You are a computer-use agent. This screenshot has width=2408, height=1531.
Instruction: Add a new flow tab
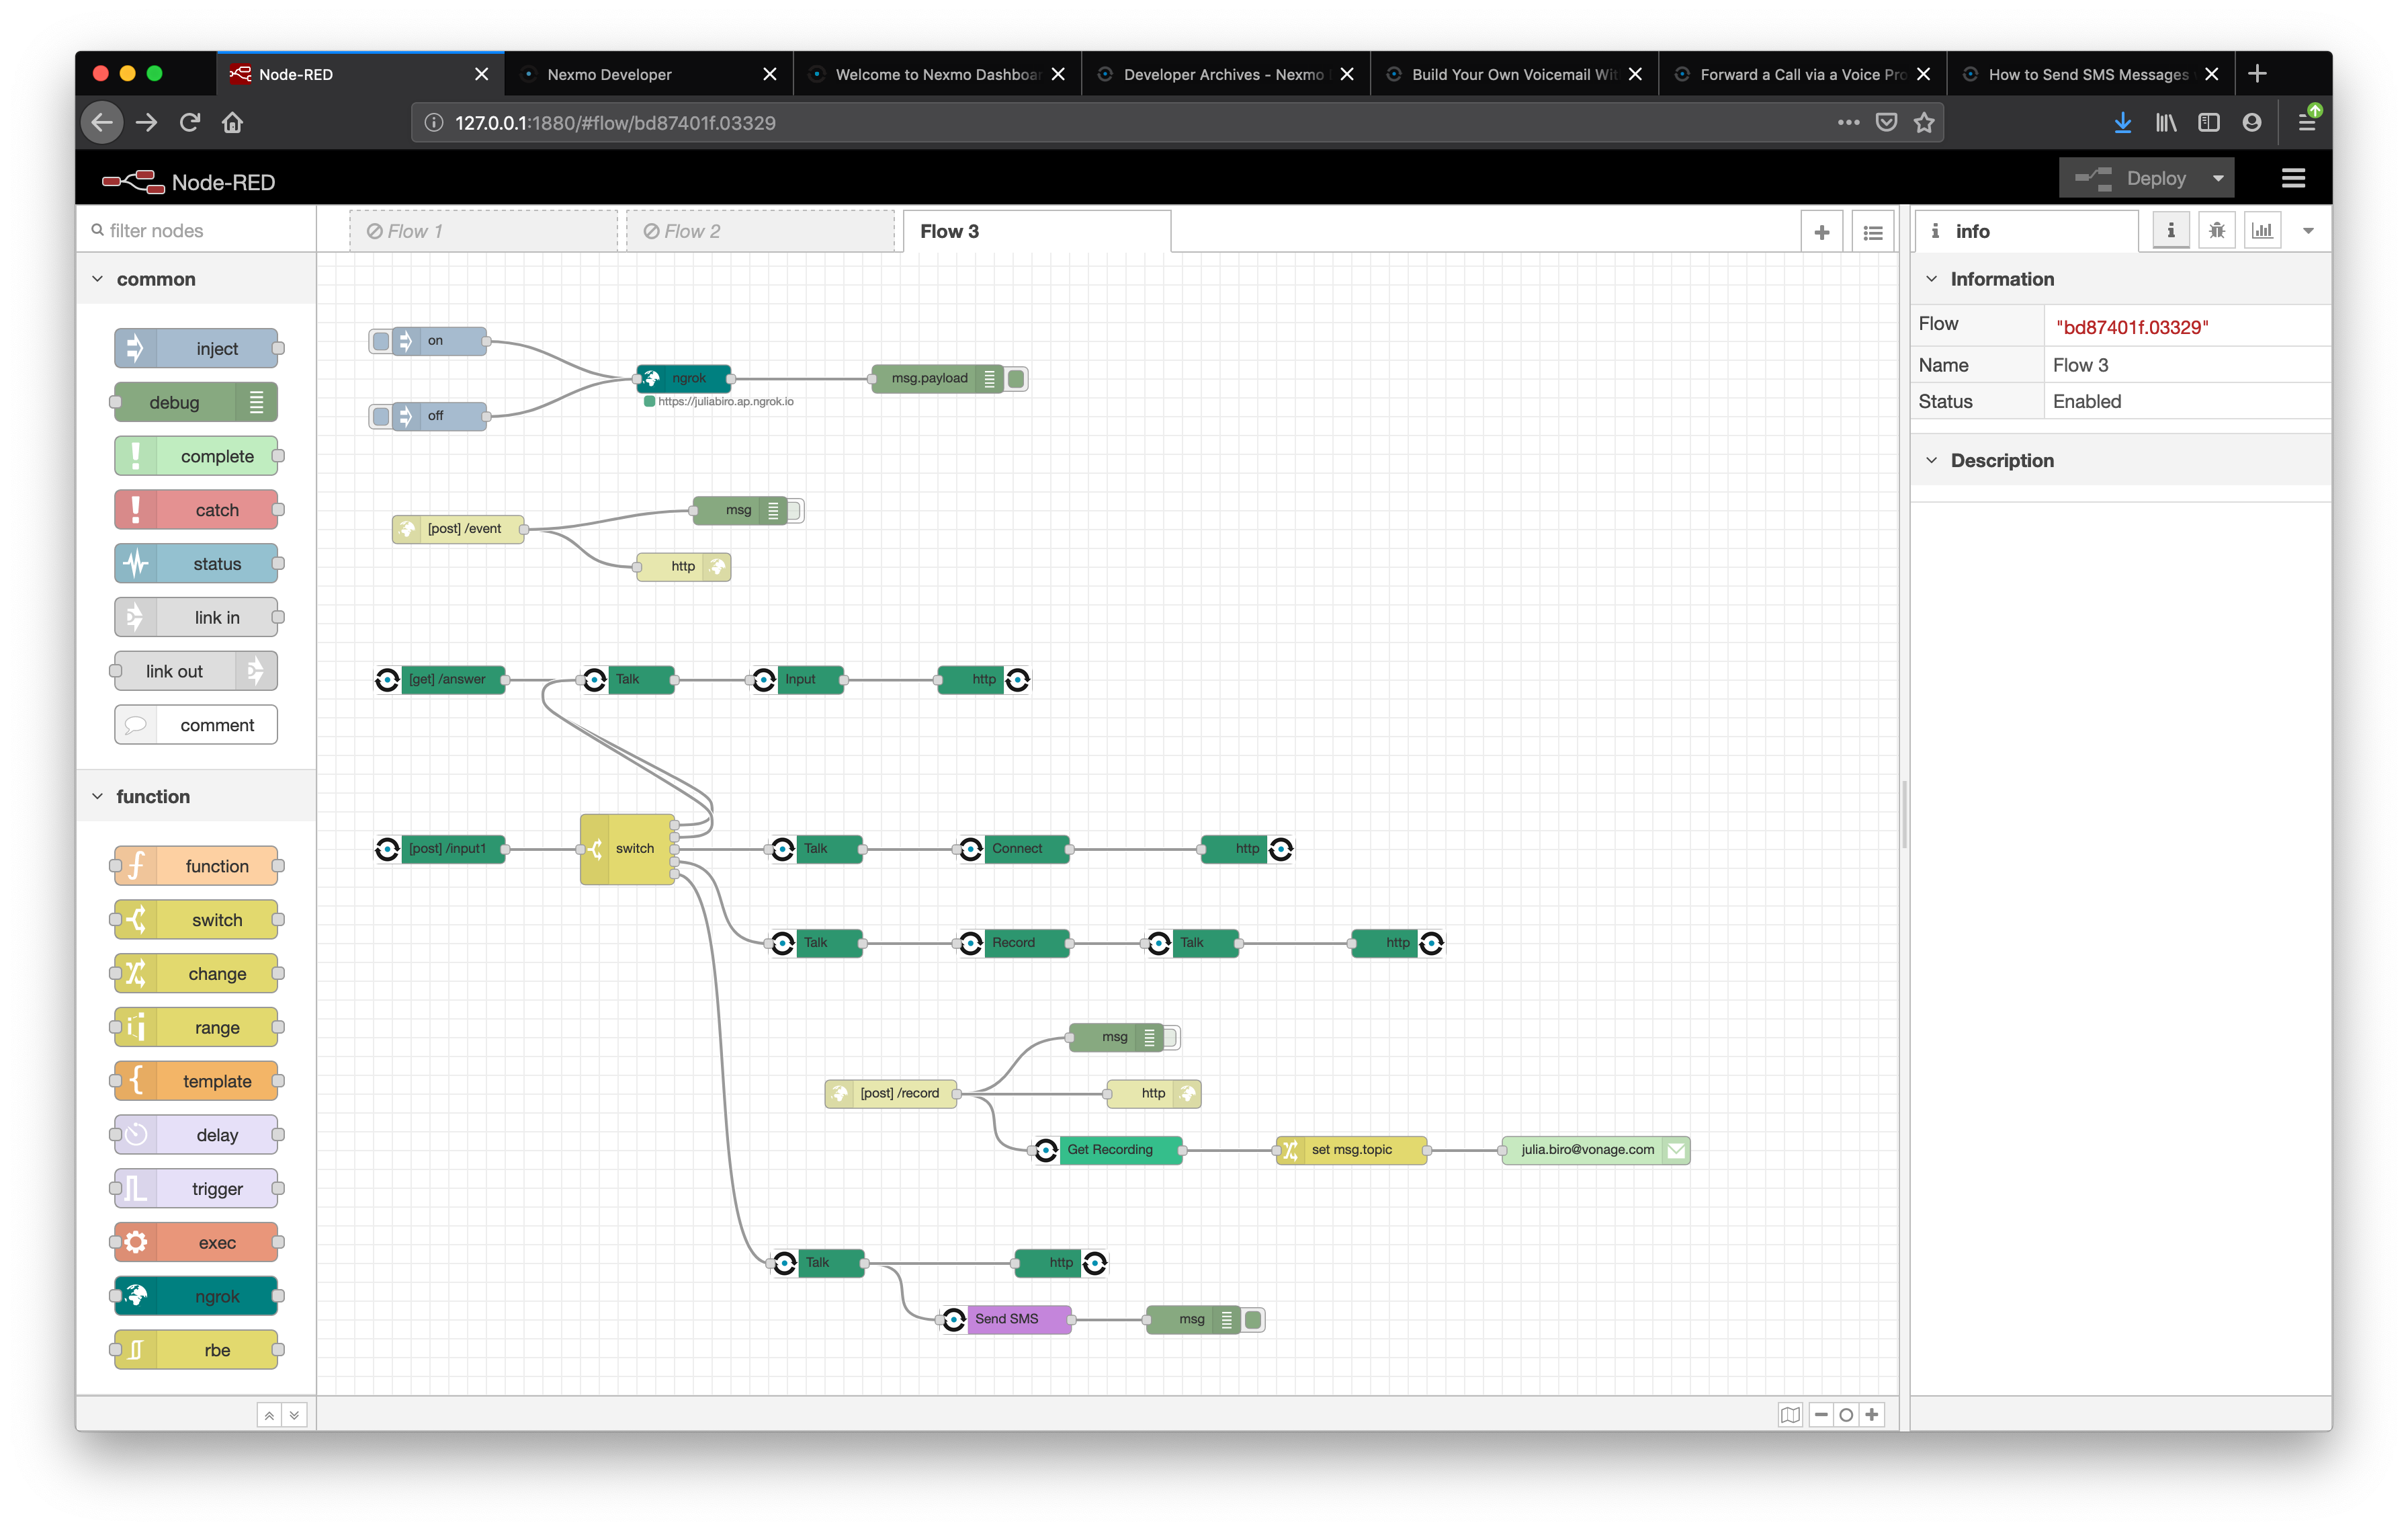pyautogui.click(x=1822, y=232)
